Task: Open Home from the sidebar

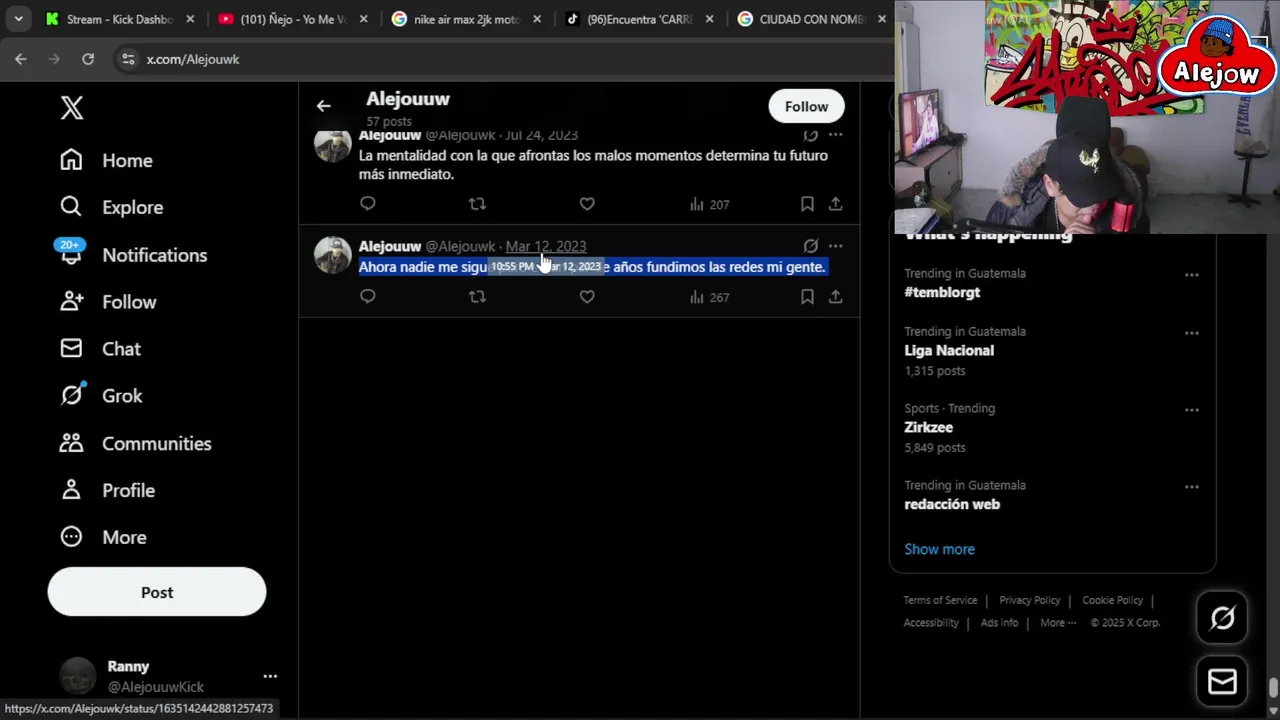Action: [x=107, y=160]
